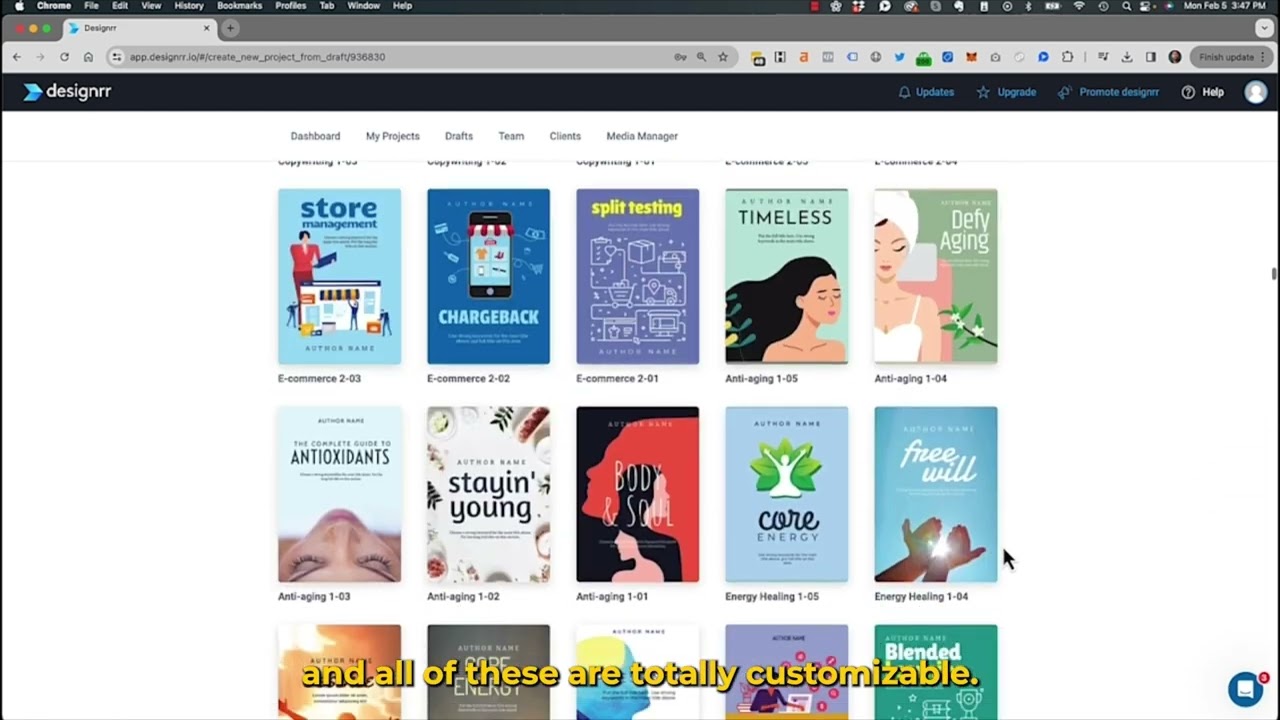Click the Wi-Fi status icon
Screen dimensions: 1280x720
pos(1079,6)
